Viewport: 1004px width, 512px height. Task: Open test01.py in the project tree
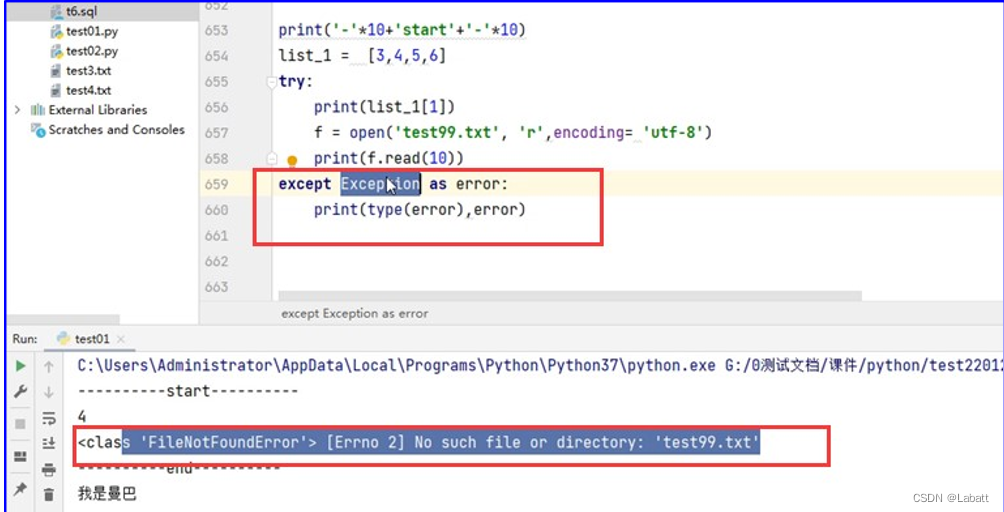pos(92,31)
